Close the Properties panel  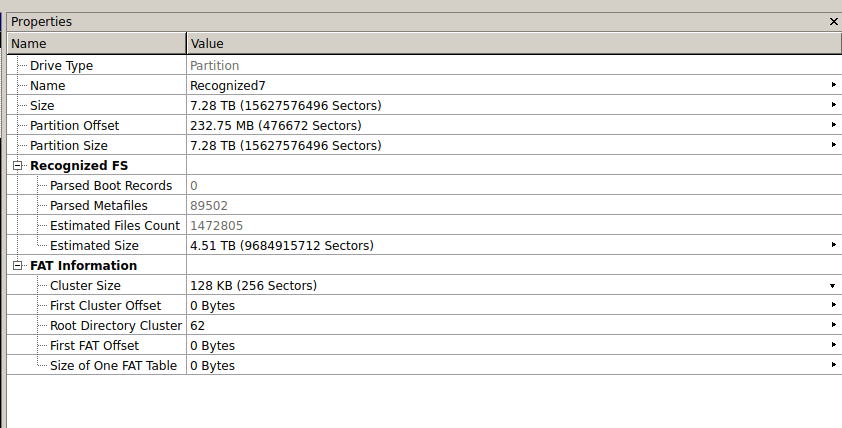pos(833,21)
